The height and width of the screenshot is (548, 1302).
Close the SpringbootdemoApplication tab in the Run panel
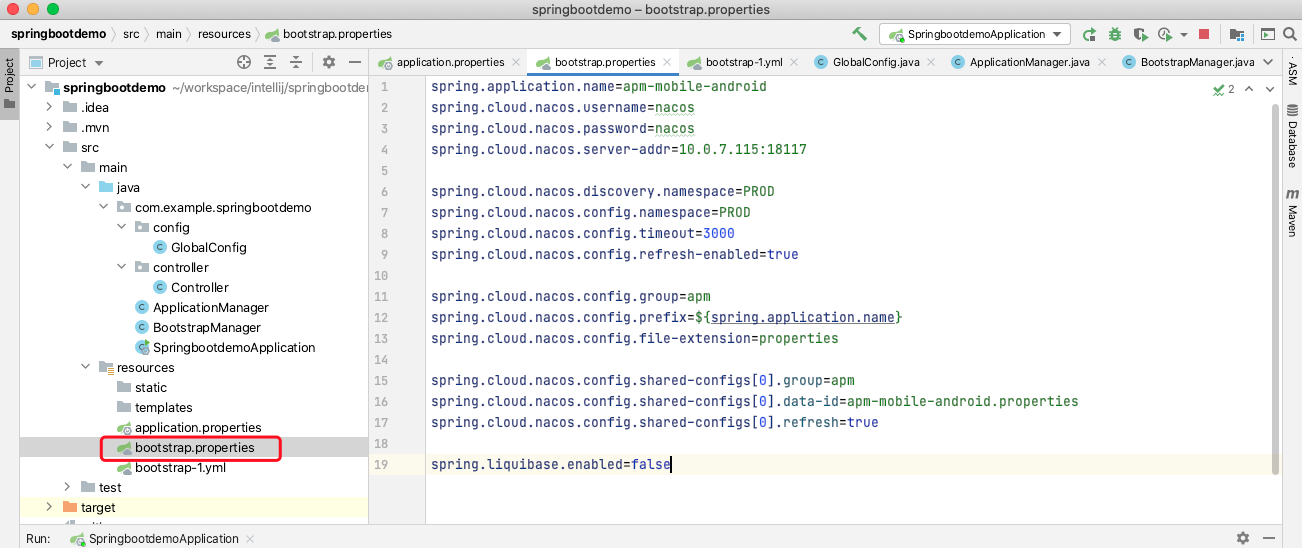tap(250, 538)
